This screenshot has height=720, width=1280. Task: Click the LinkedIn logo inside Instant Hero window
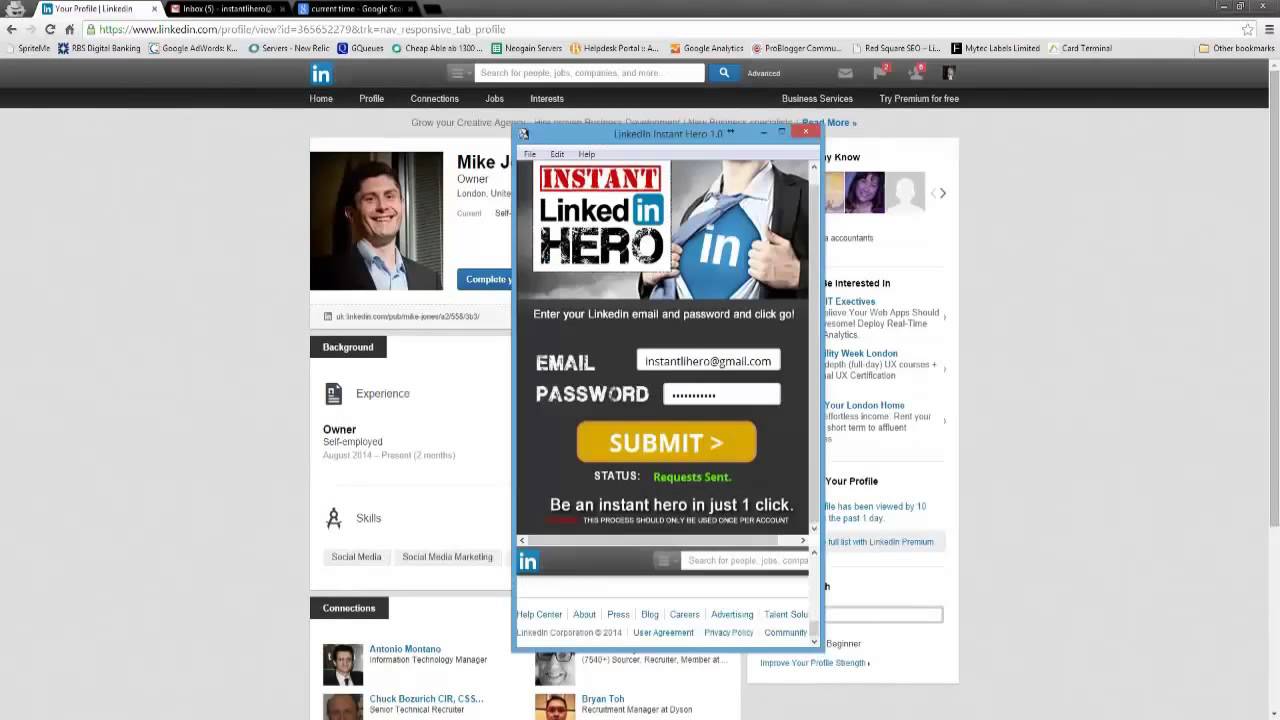(527, 561)
